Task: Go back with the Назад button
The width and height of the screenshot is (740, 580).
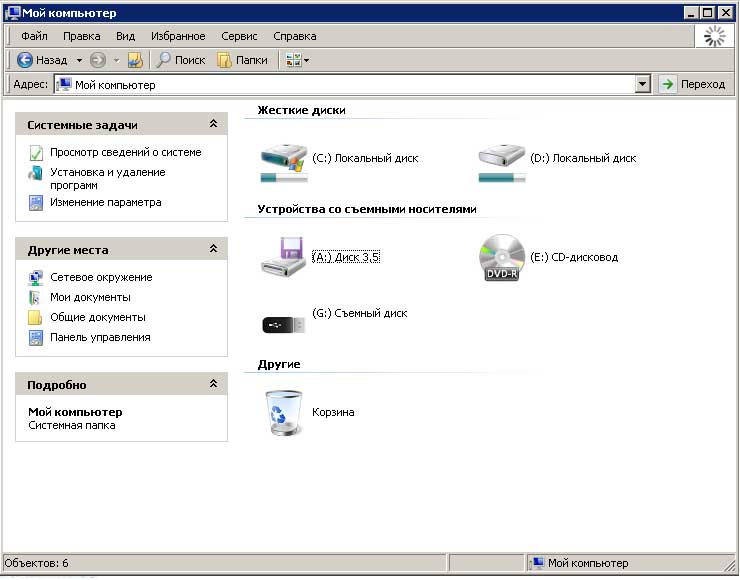Action: pyautogui.click(x=43, y=60)
